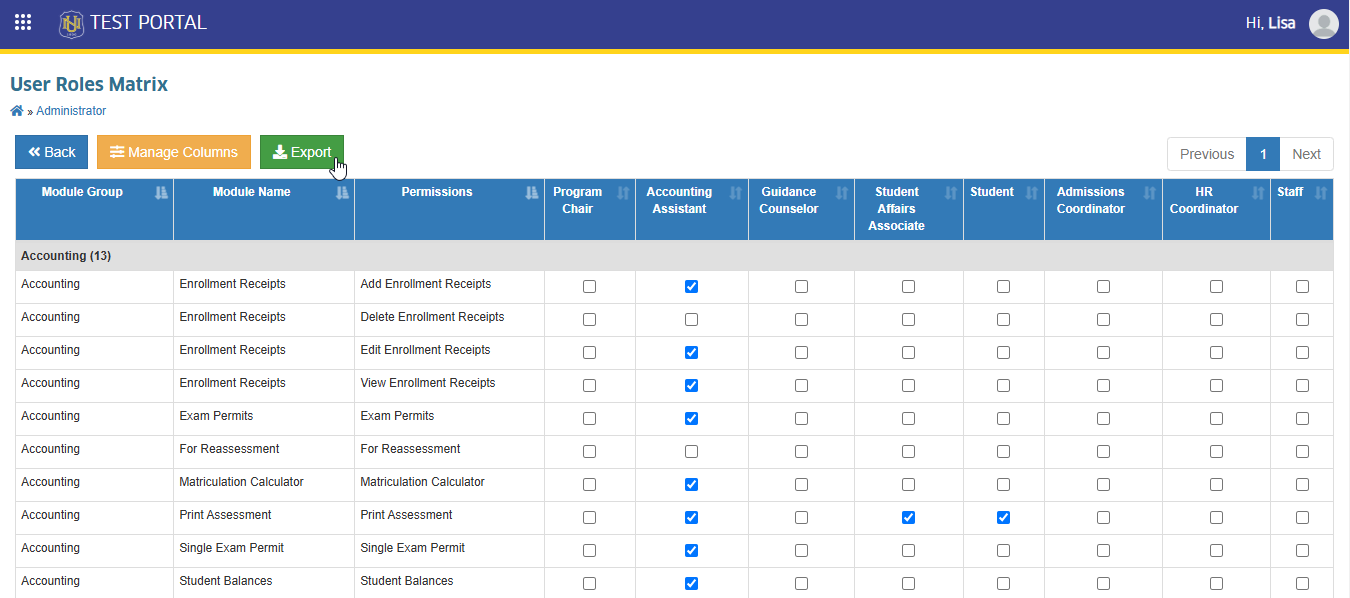The width and height of the screenshot is (1350, 598).
Task: Sort by Module Name column icon
Action: (x=343, y=193)
